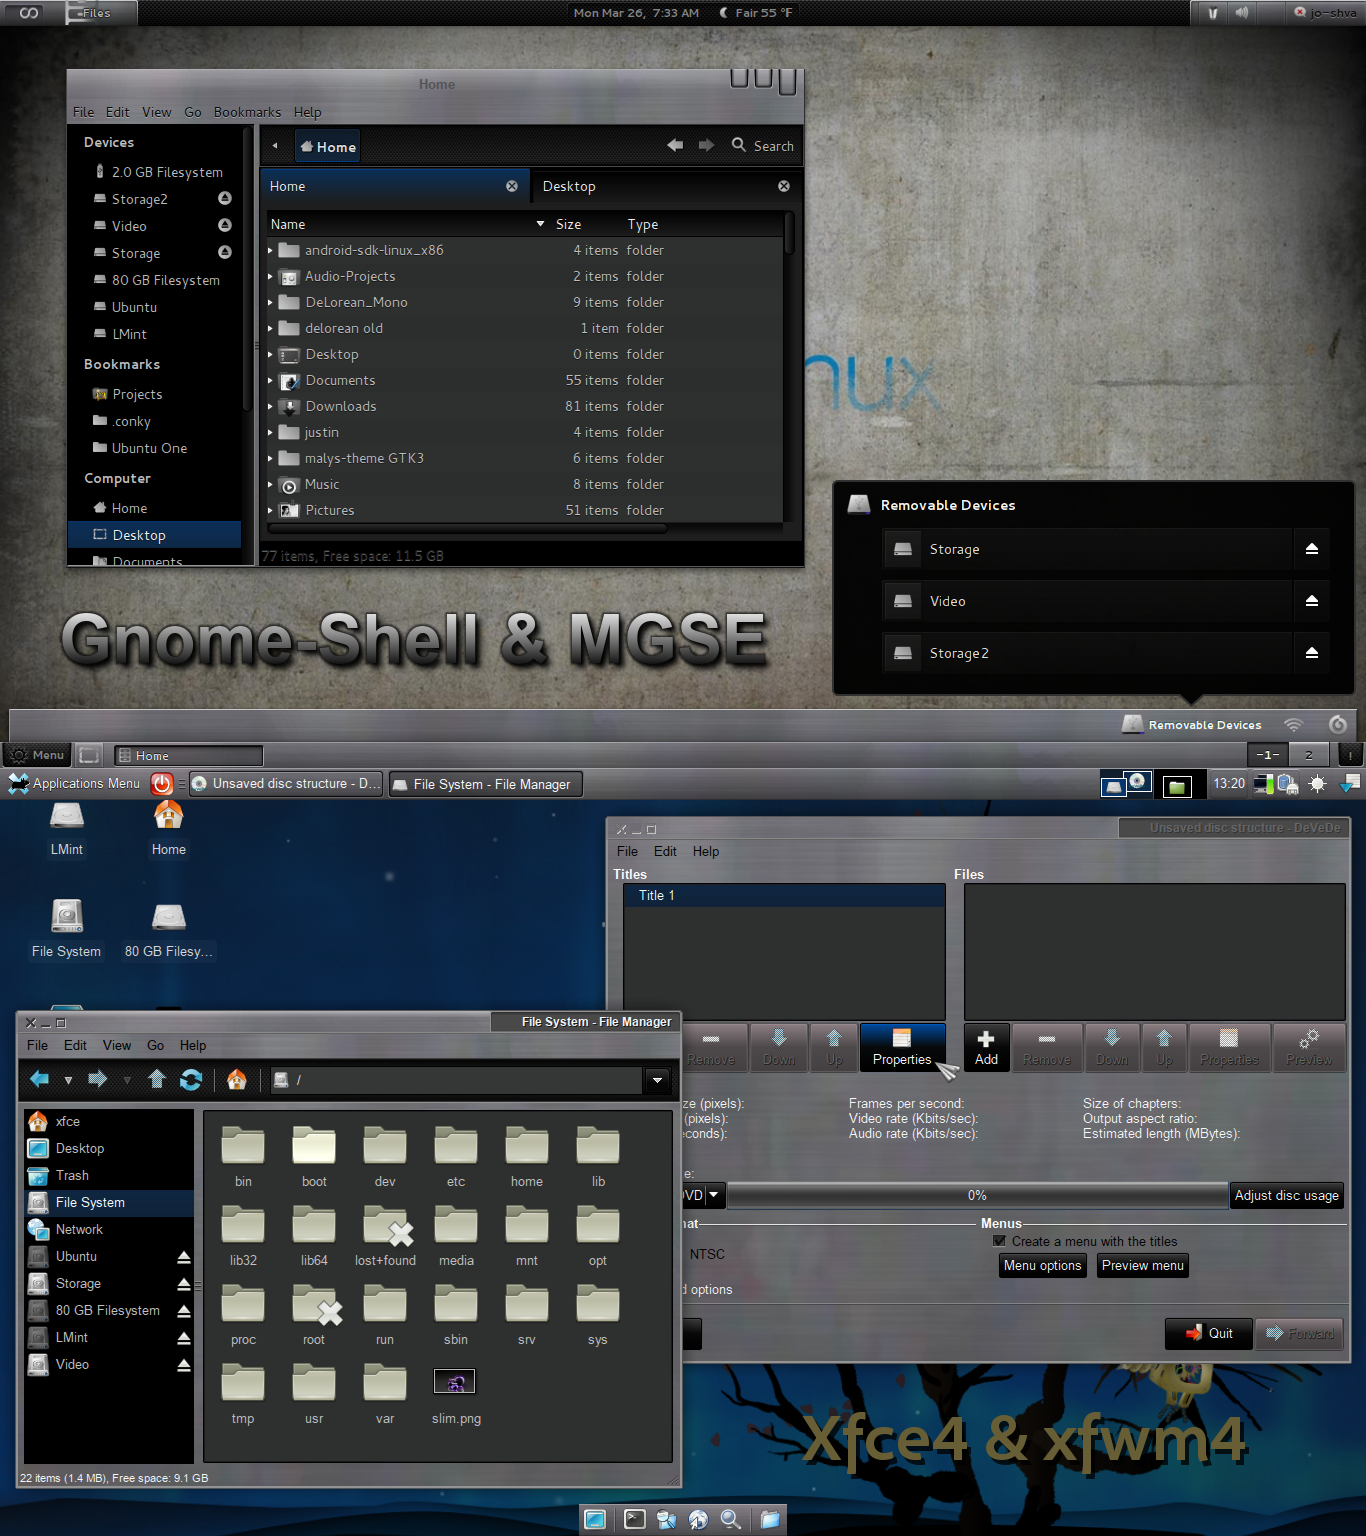Eject Video in the Nautilus sidebar
1366x1536 pixels.
tap(225, 225)
